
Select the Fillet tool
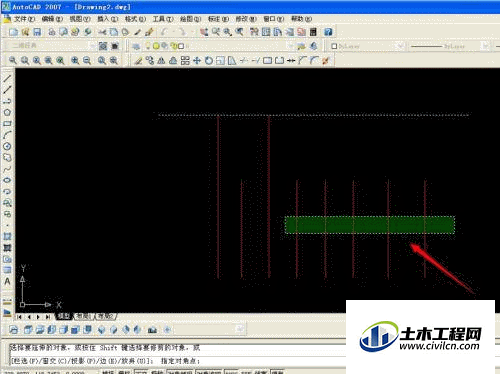(x=314, y=61)
